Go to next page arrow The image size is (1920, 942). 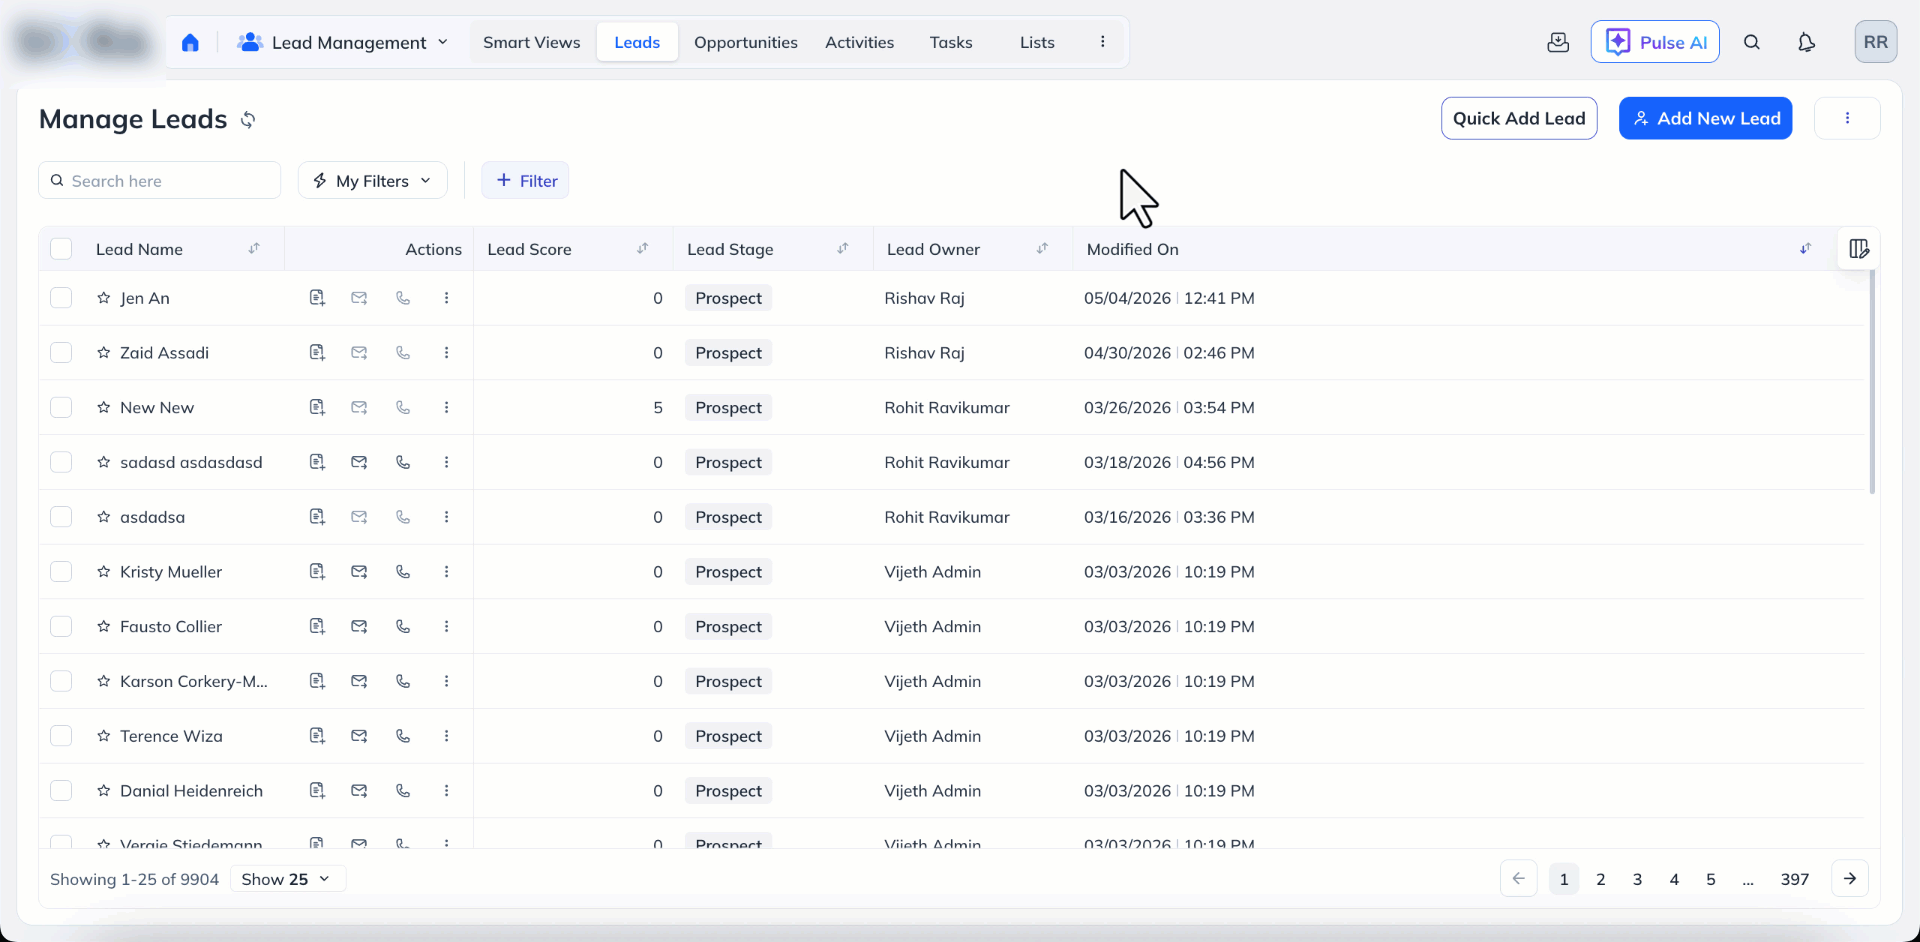pos(1850,879)
